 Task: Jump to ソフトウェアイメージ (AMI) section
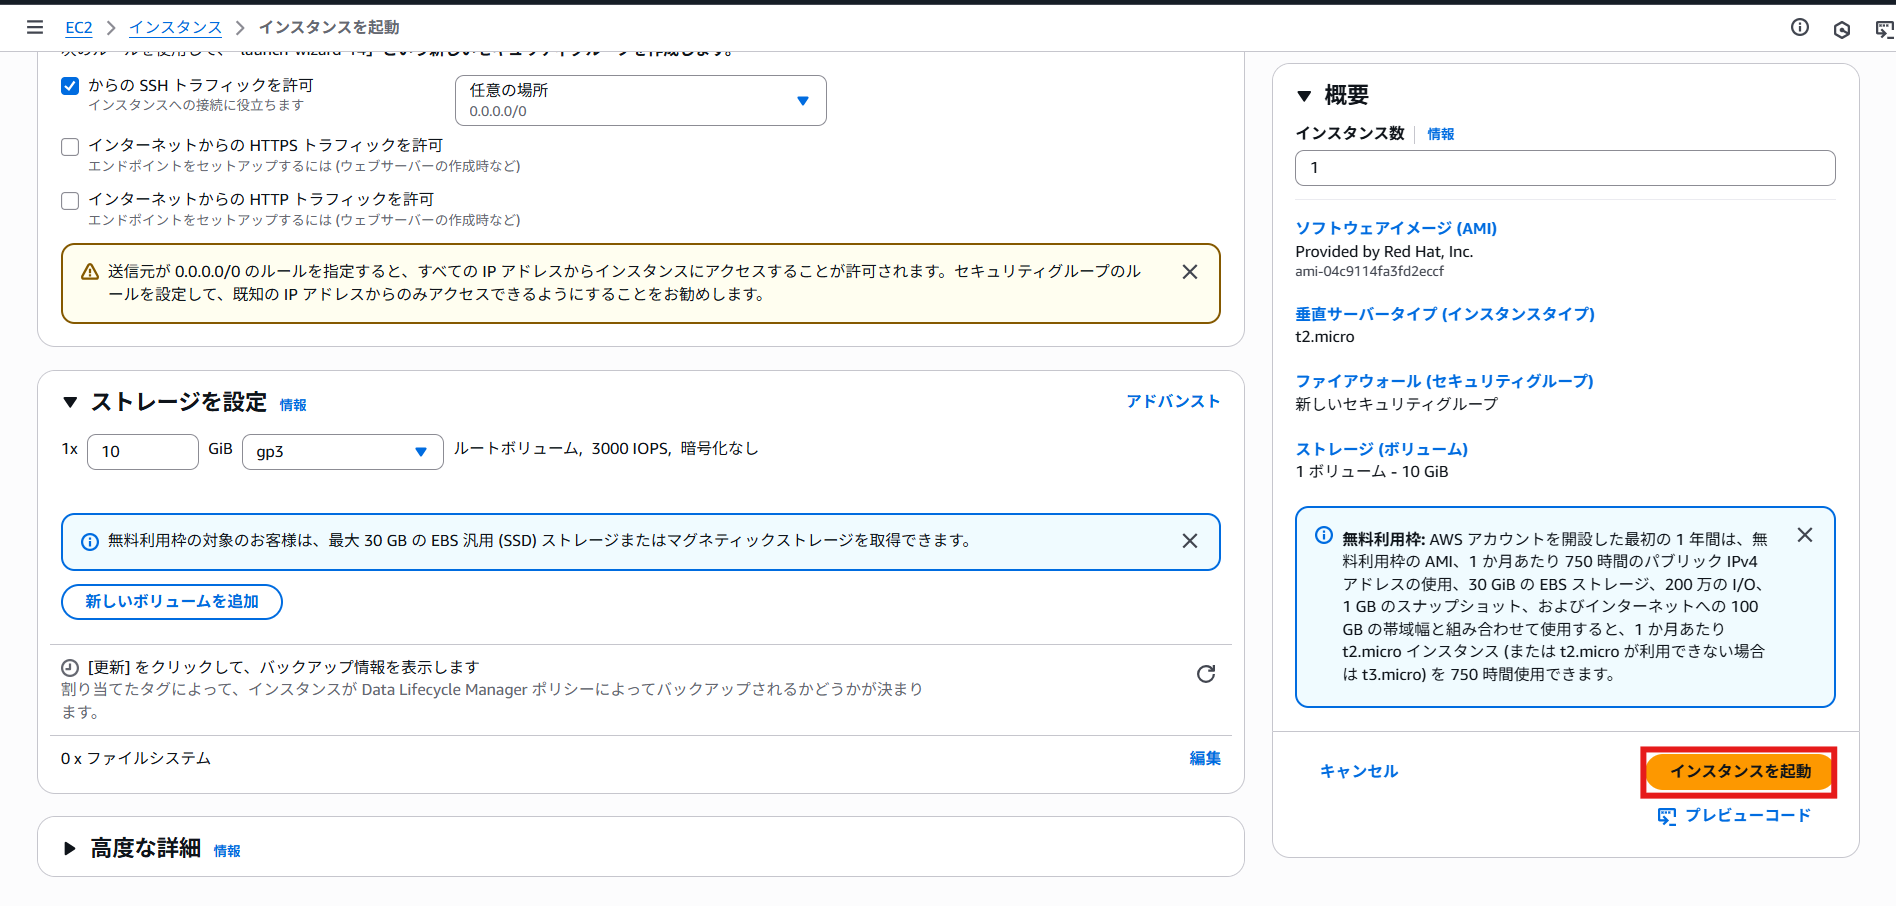pyautogui.click(x=1396, y=228)
